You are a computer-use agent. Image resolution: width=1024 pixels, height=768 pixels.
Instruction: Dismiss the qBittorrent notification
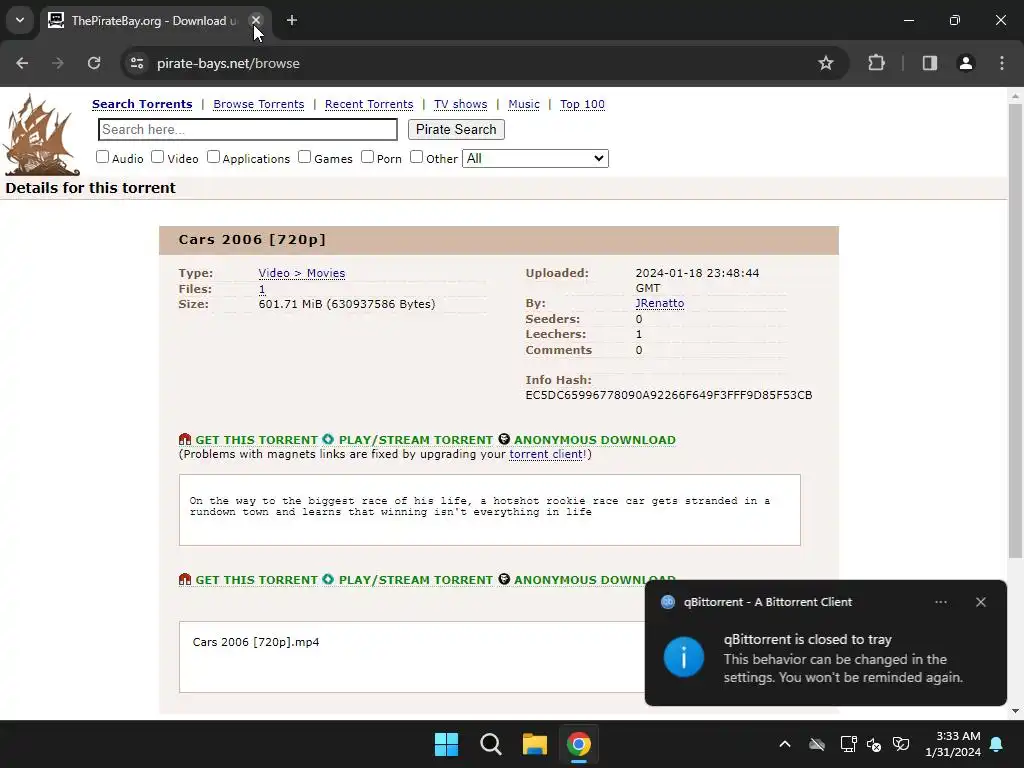(980, 602)
